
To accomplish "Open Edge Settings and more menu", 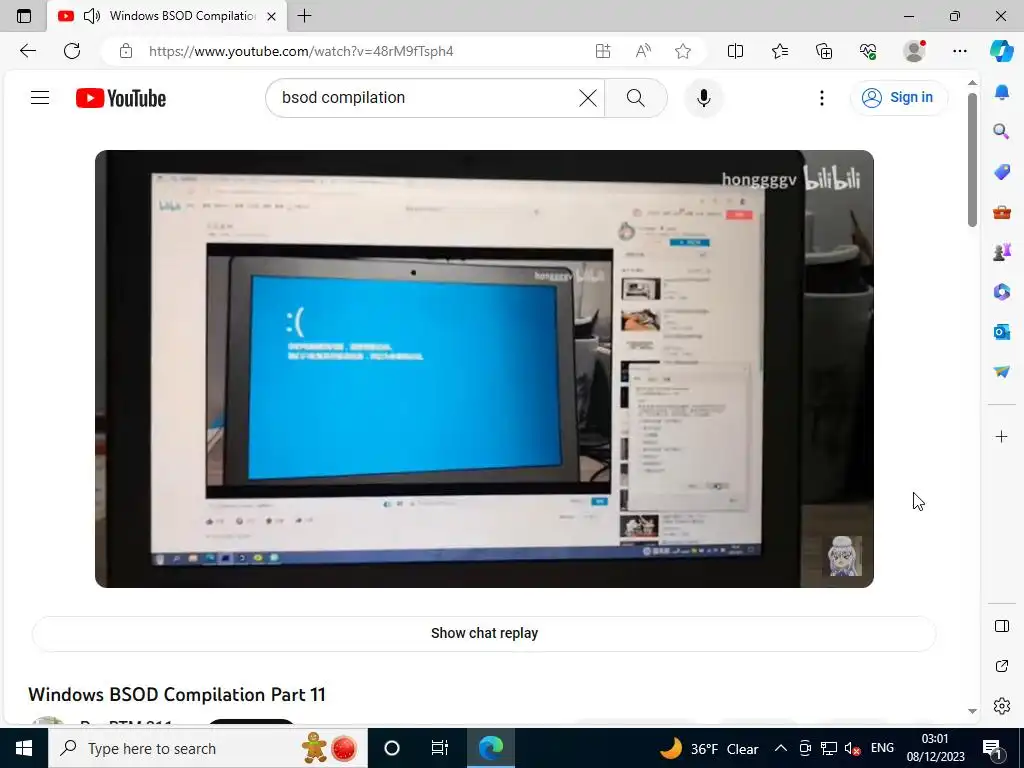I will (x=959, y=51).
